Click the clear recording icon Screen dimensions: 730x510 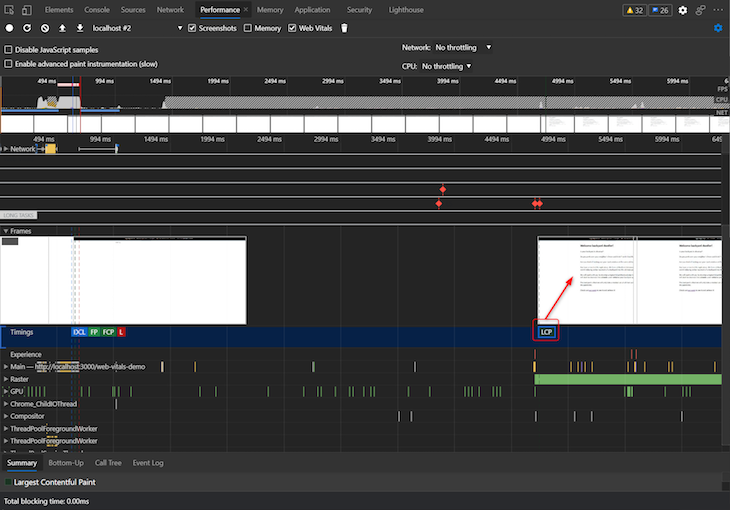45,28
